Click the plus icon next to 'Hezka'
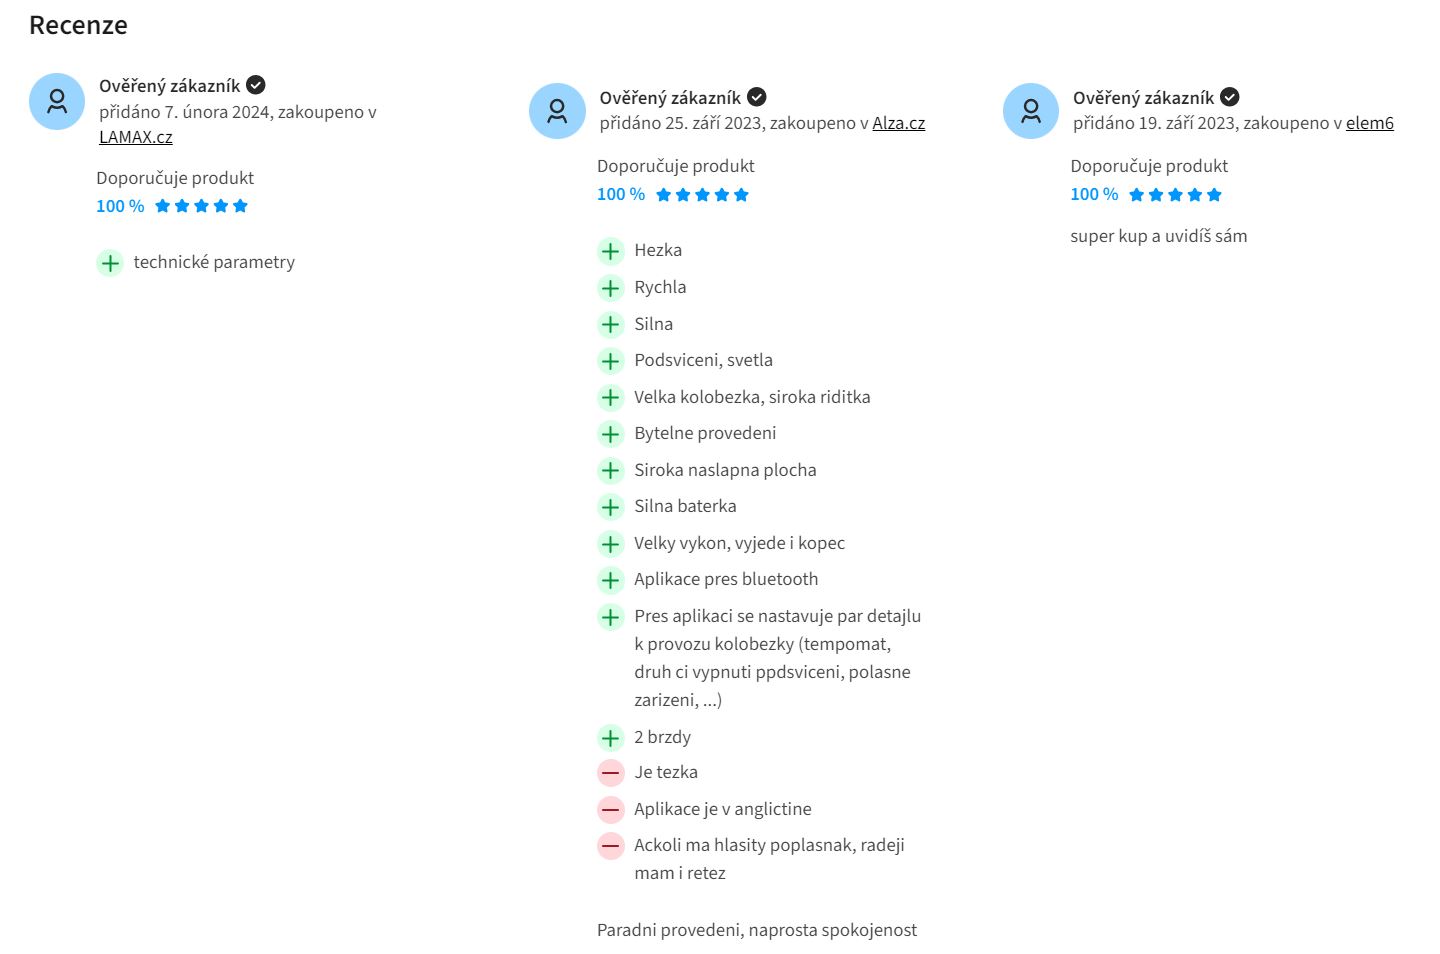1440x954 pixels. 610,251
